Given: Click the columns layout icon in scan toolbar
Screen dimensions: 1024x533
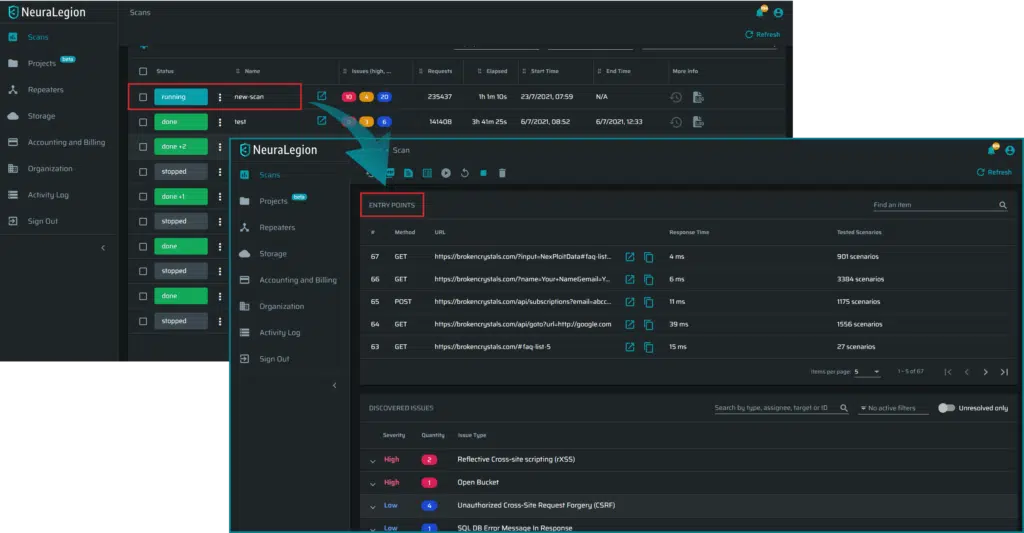Looking at the screenshot, I should click(x=427, y=173).
